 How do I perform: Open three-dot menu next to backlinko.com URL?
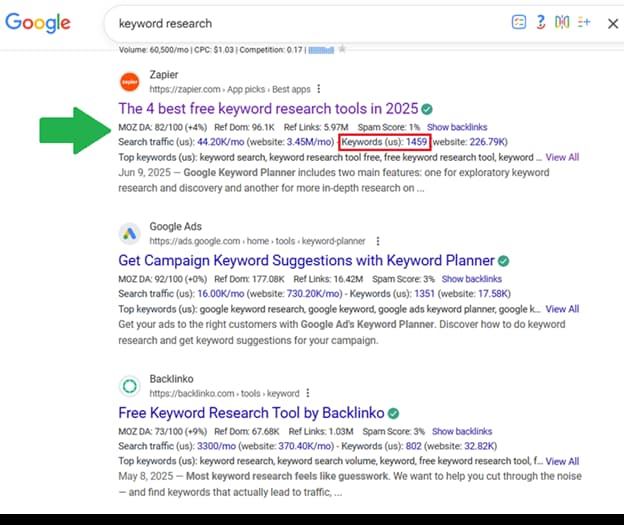[308, 393]
